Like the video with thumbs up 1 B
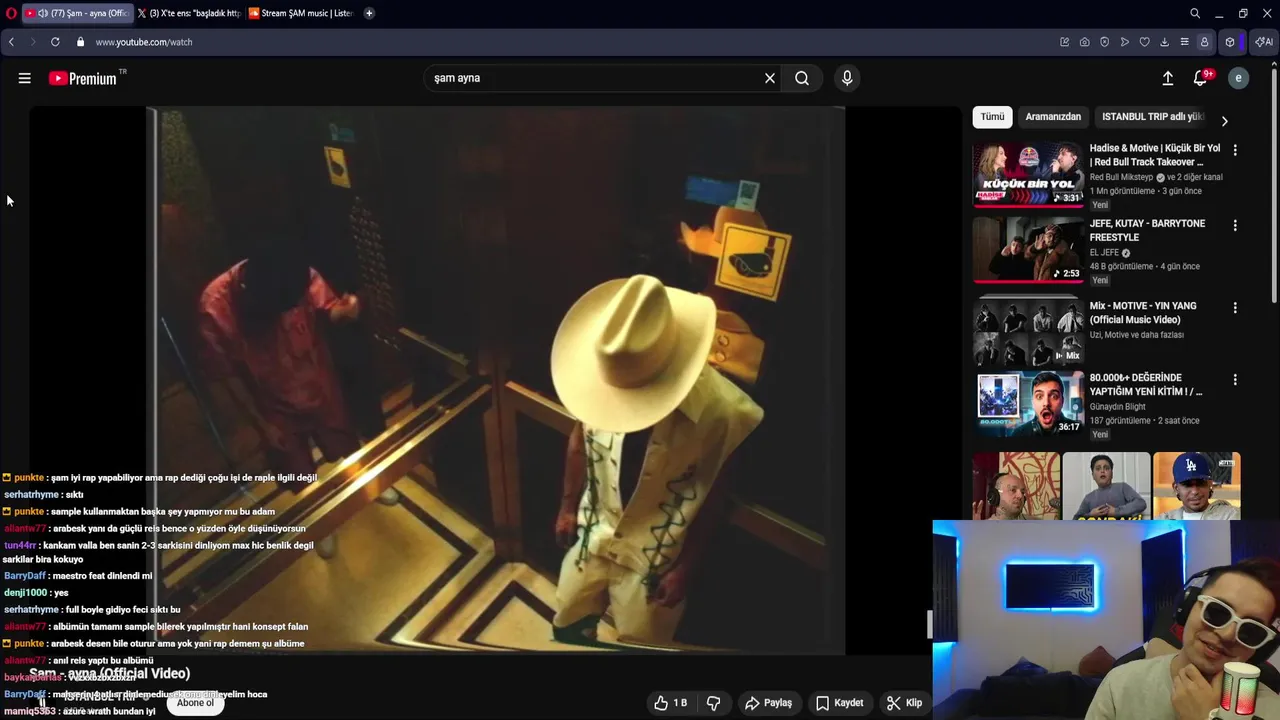The height and width of the screenshot is (720, 1280). pos(670,703)
